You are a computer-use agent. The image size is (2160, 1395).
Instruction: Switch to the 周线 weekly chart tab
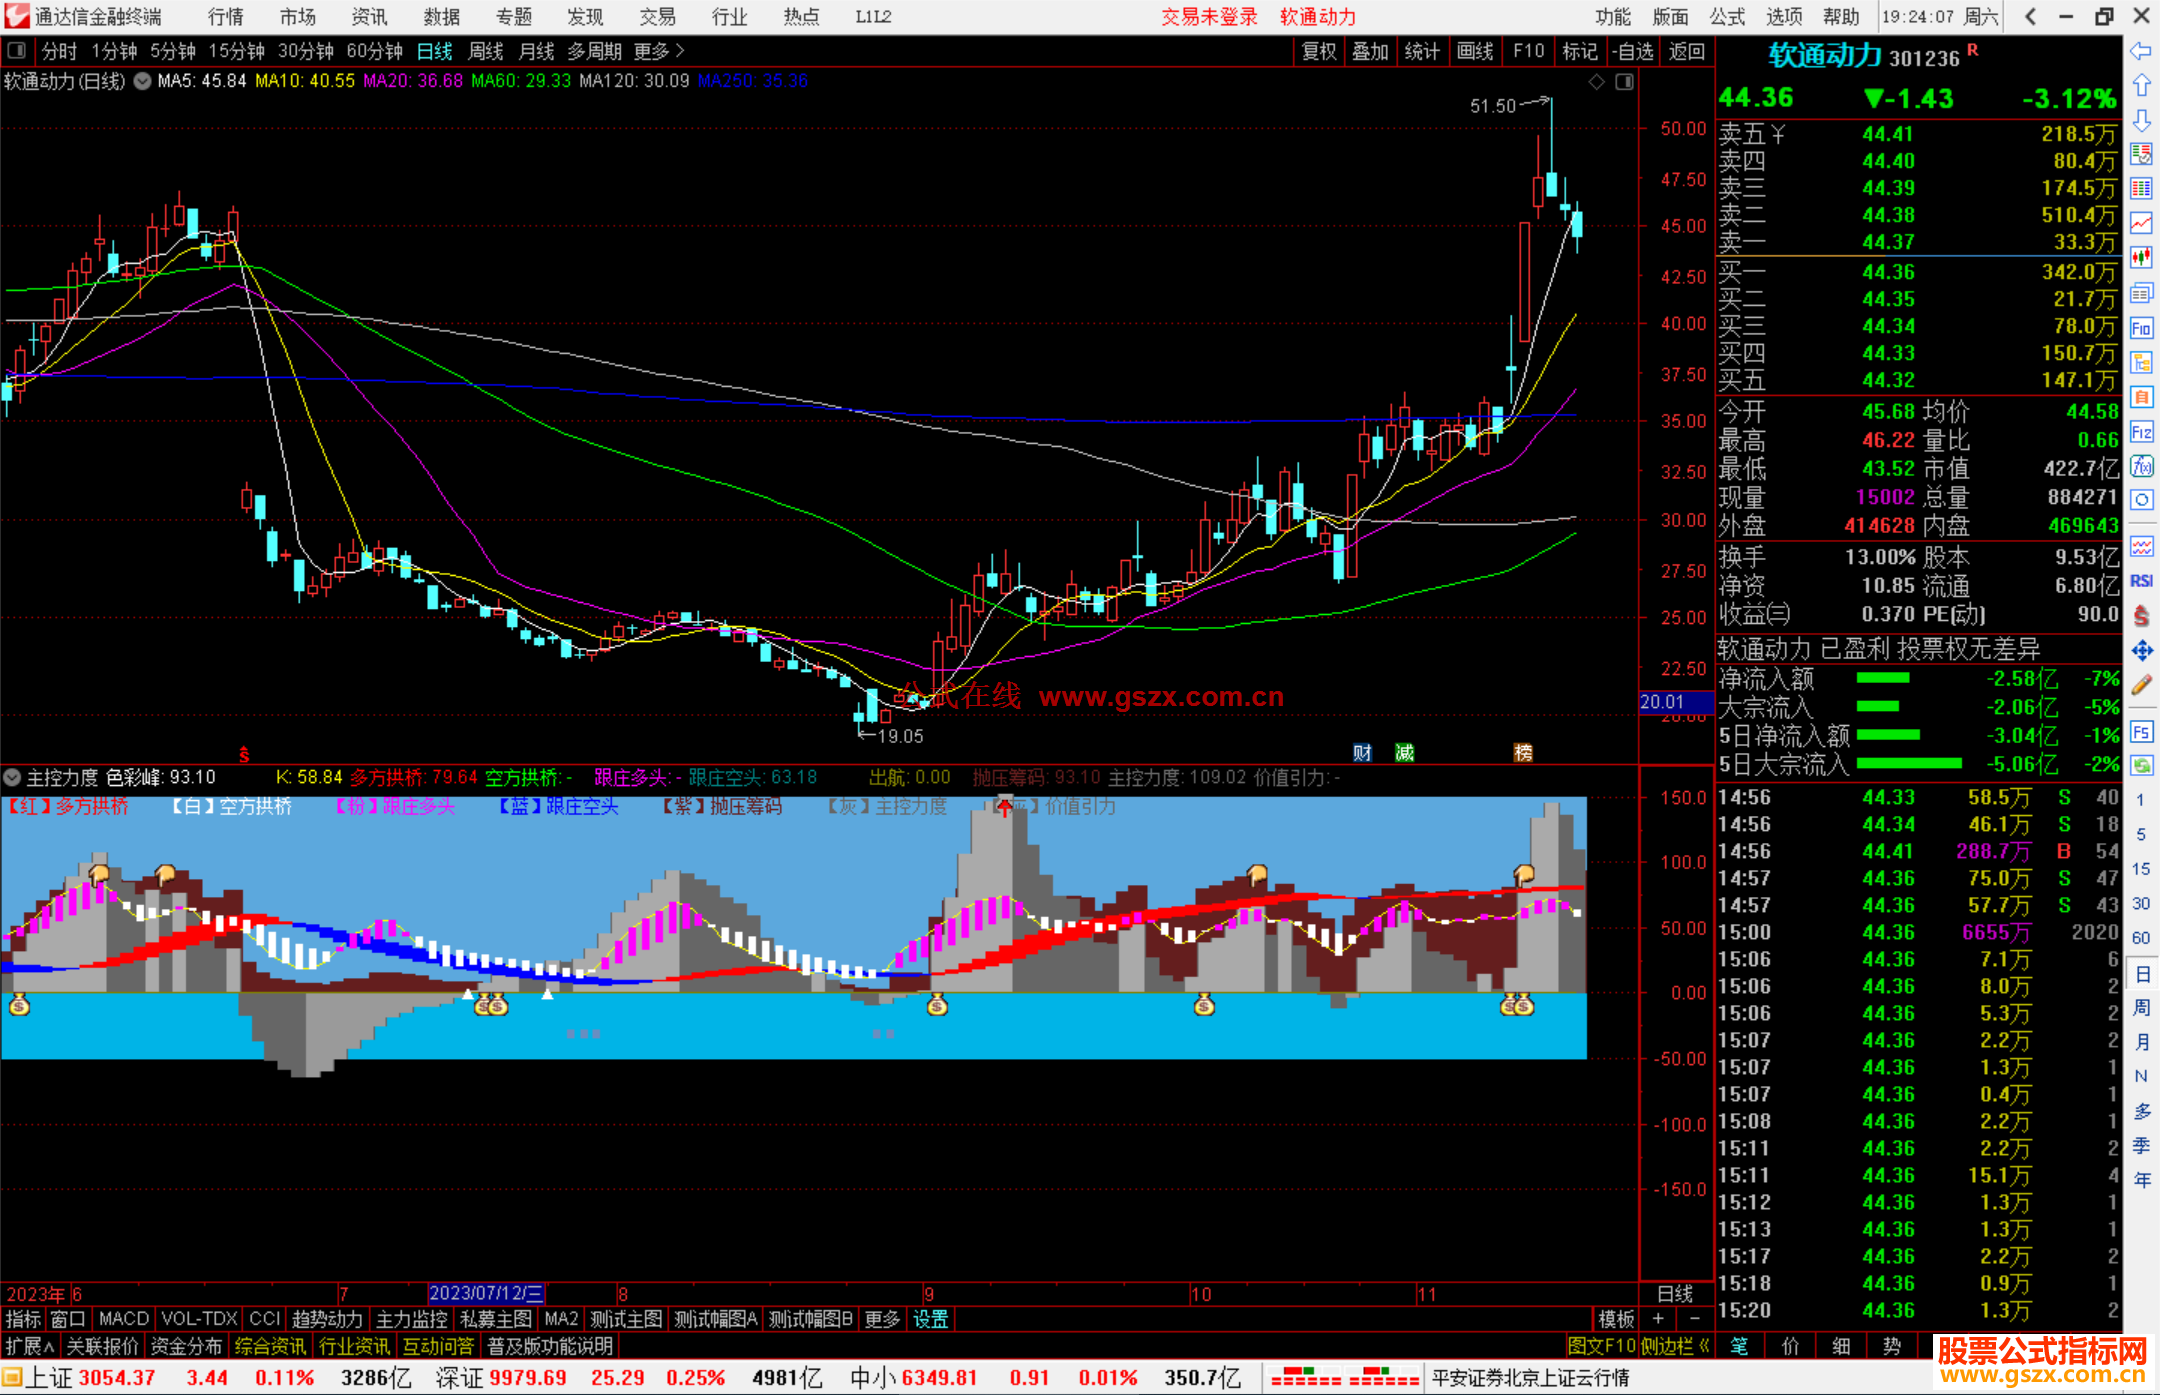[x=486, y=51]
